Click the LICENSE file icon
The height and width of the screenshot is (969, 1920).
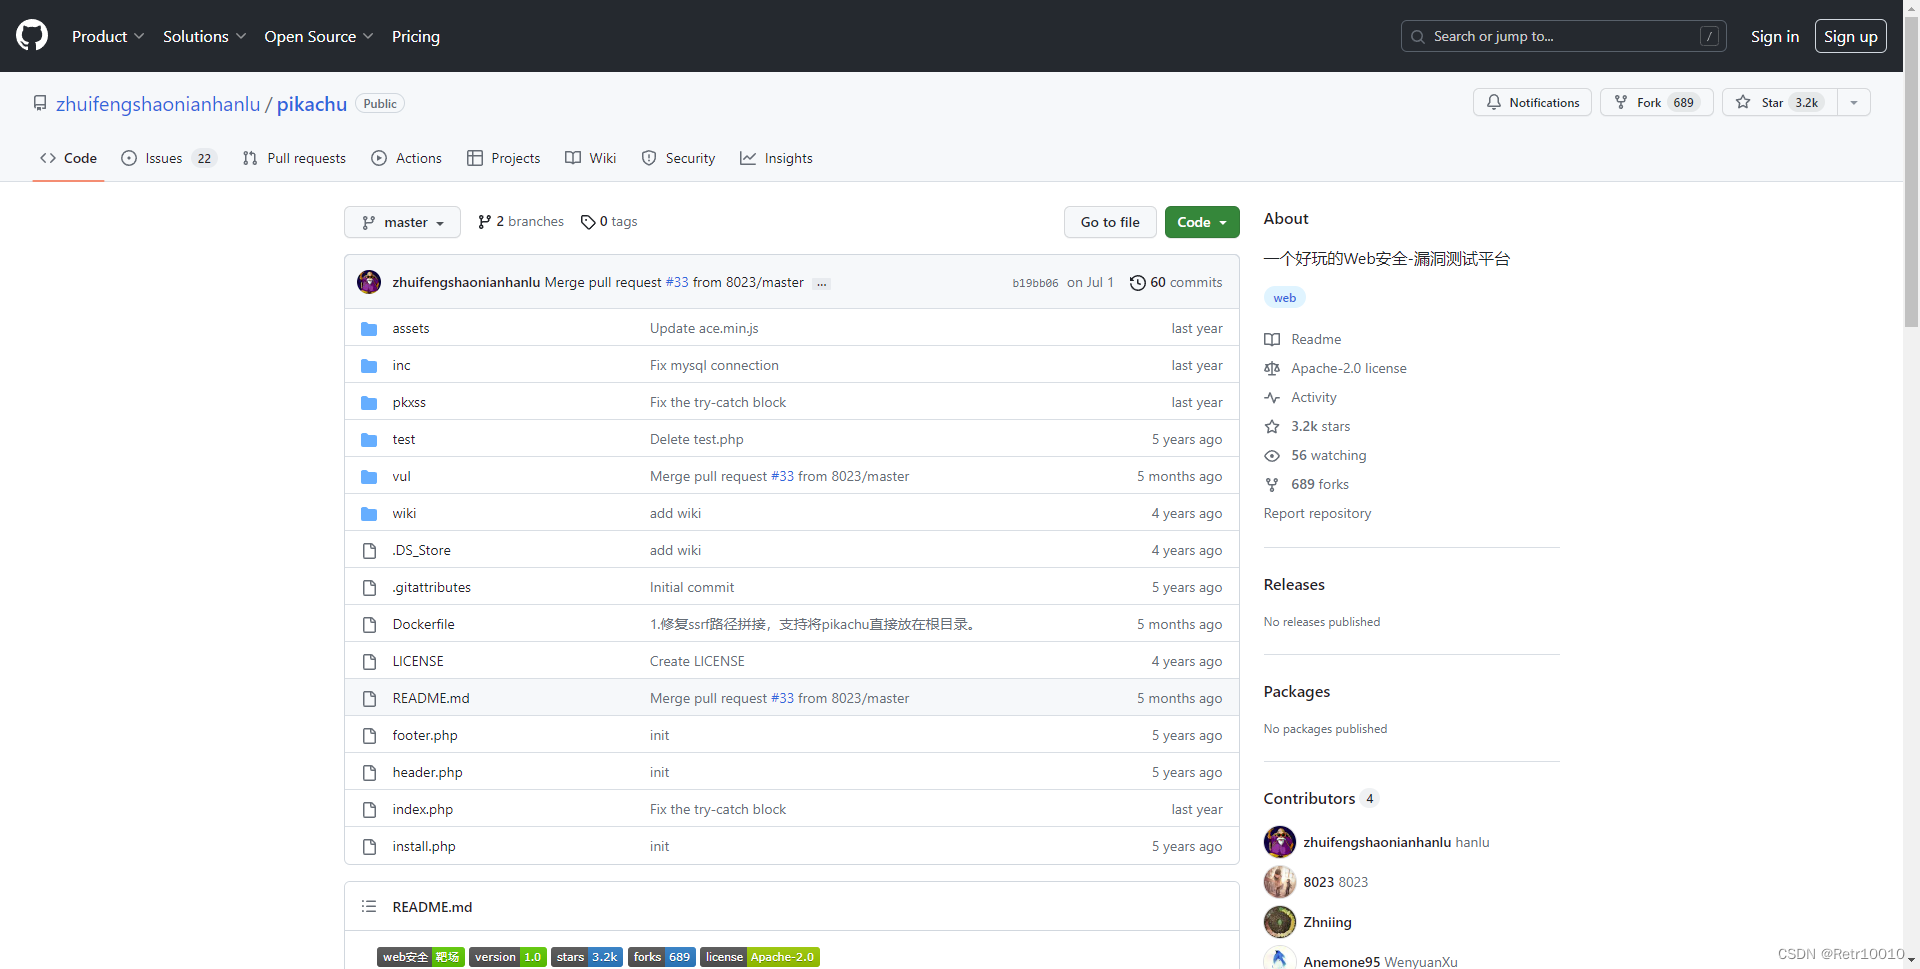click(369, 662)
